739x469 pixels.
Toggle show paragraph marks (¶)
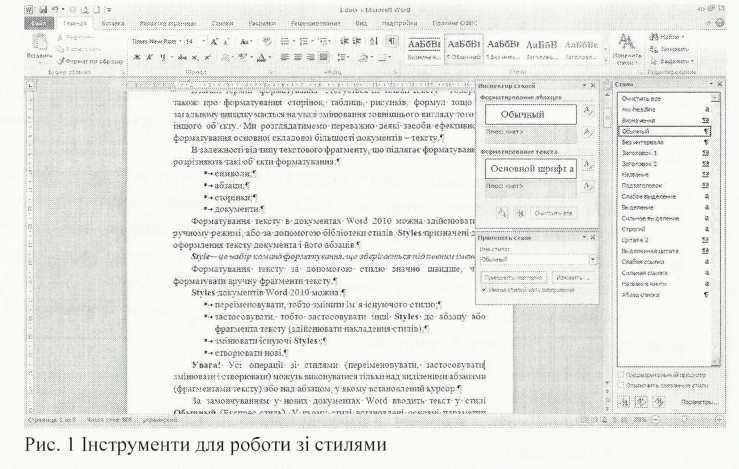392,41
